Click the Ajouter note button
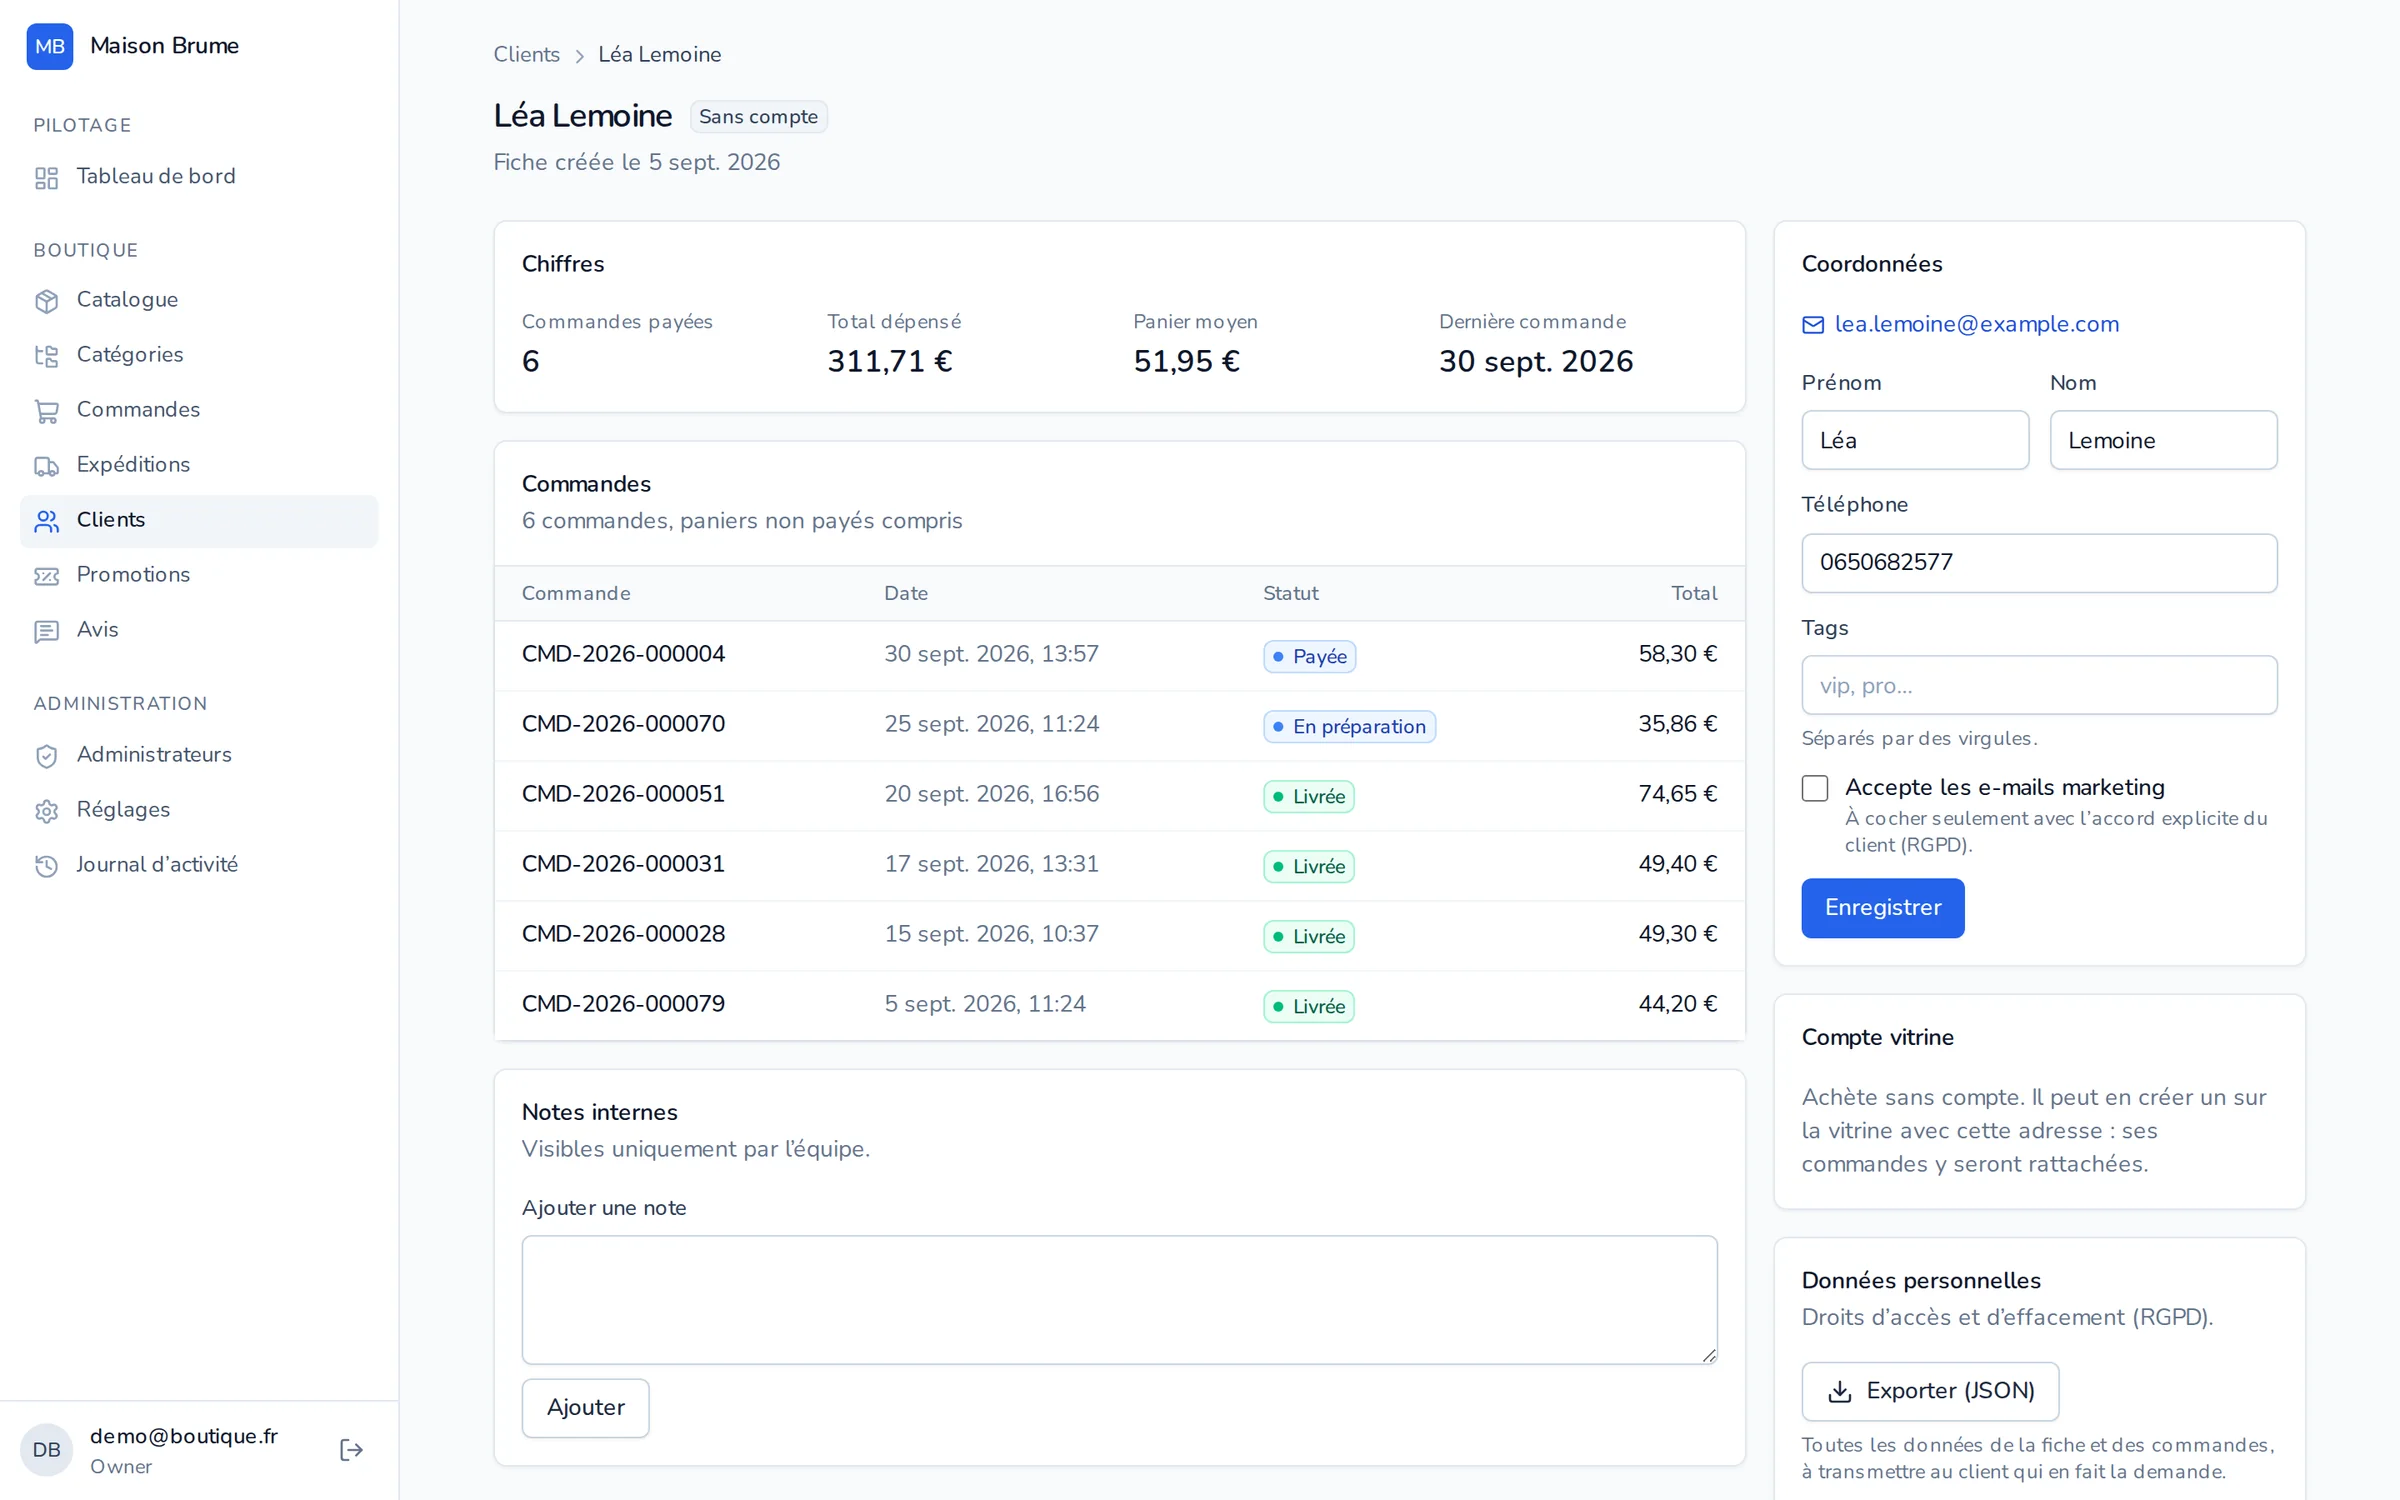This screenshot has width=2400, height=1500. point(585,1408)
